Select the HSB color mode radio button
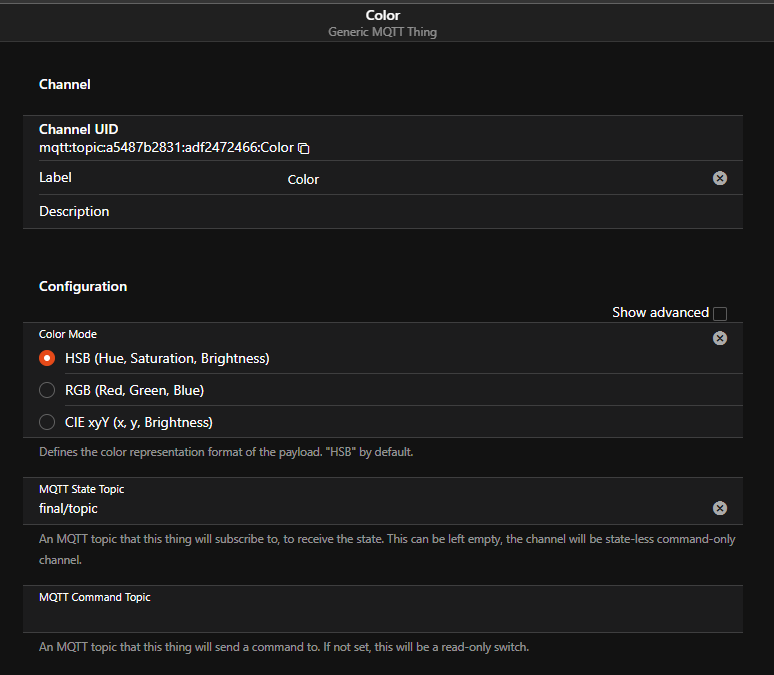Viewport: 774px width, 675px height. [47, 358]
